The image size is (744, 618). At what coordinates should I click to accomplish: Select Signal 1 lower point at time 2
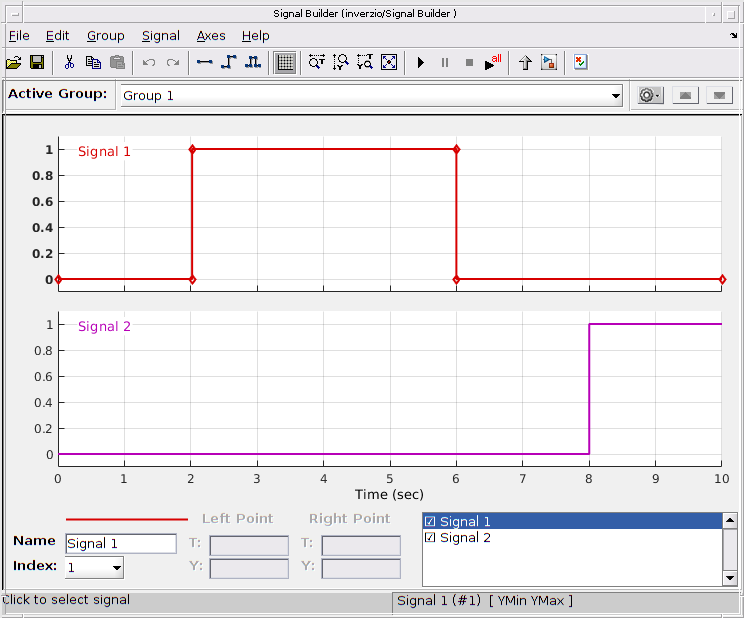(192, 280)
